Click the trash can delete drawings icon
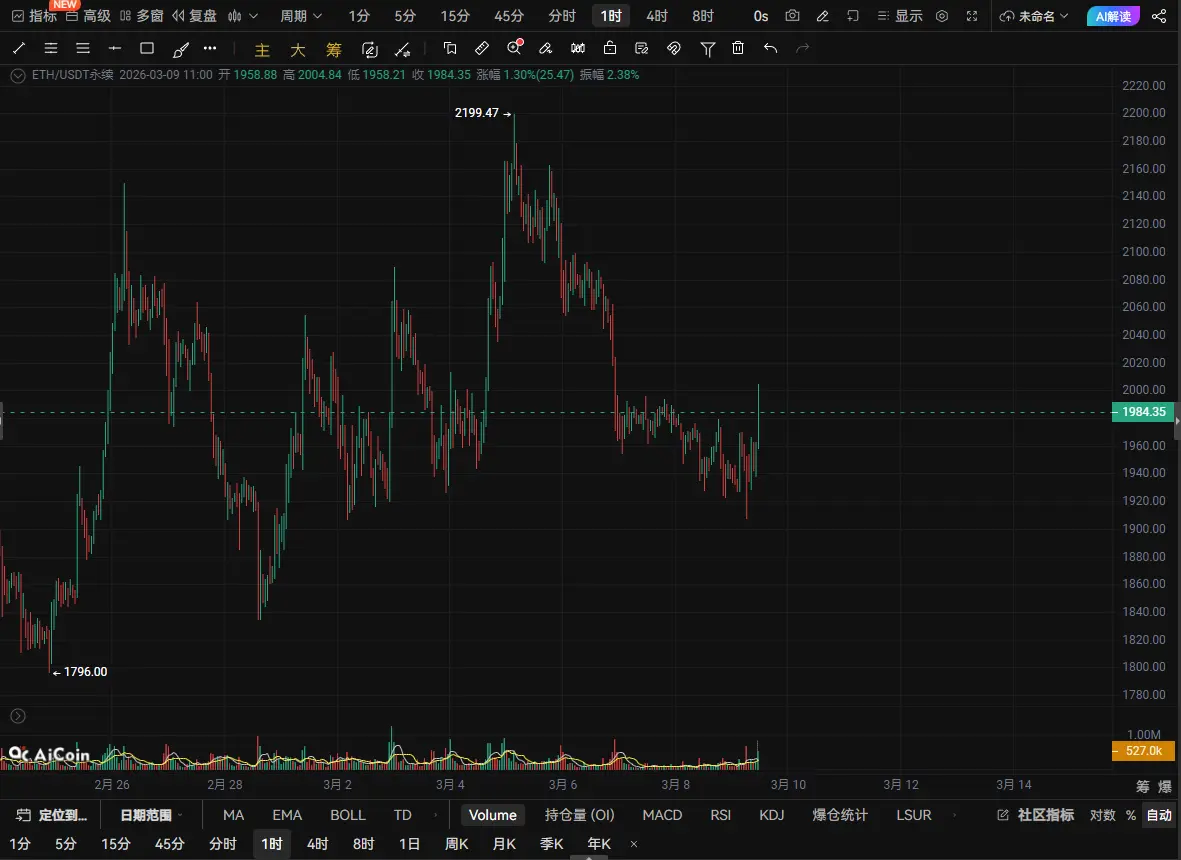This screenshot has height=860, width=1181. click(738, 48)
